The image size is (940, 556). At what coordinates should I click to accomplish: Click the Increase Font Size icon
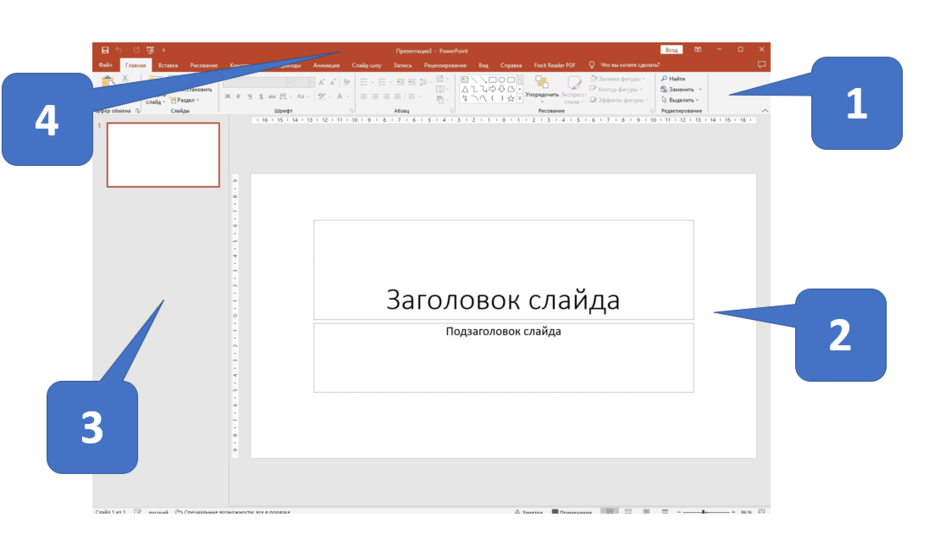coord(322,82)
